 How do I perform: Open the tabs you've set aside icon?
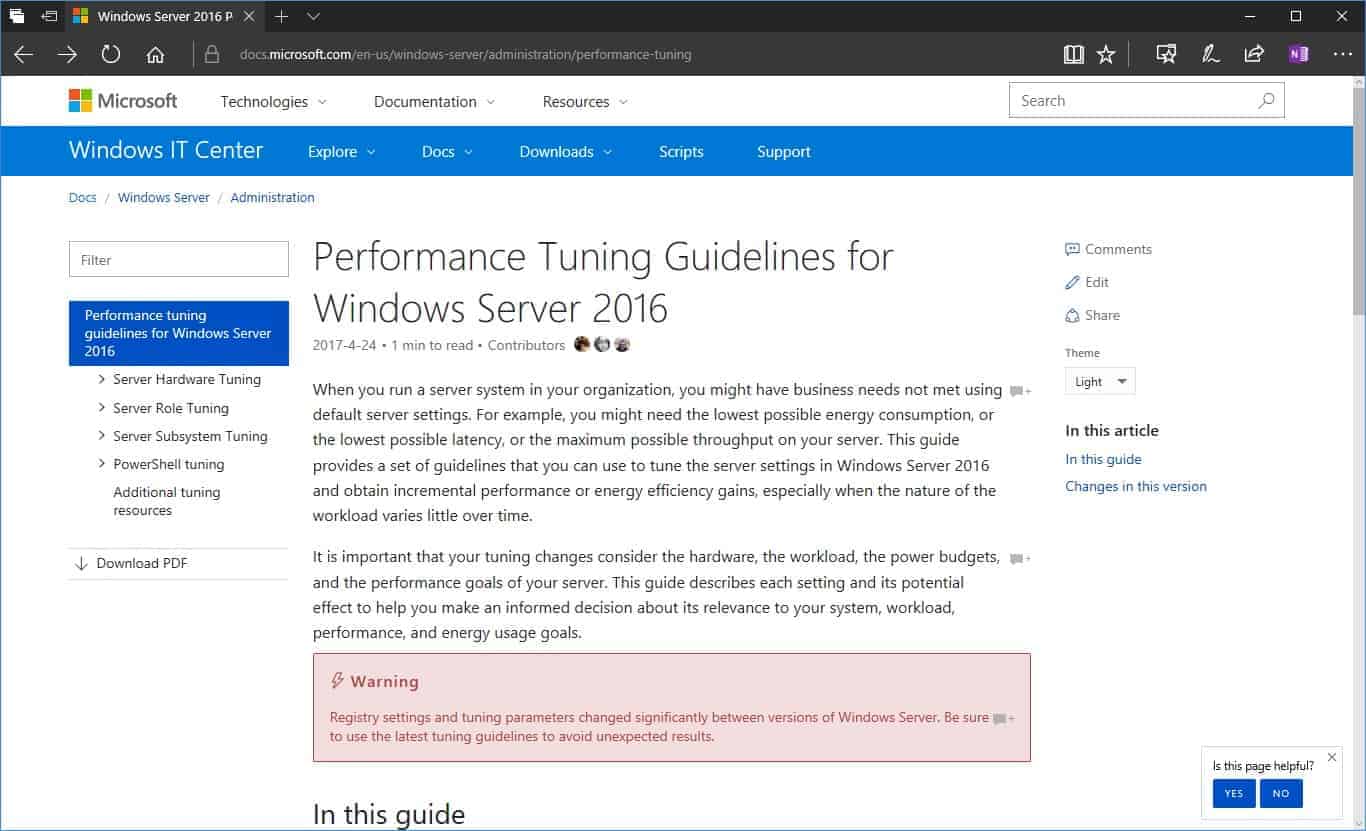click(x=17, y=16)
